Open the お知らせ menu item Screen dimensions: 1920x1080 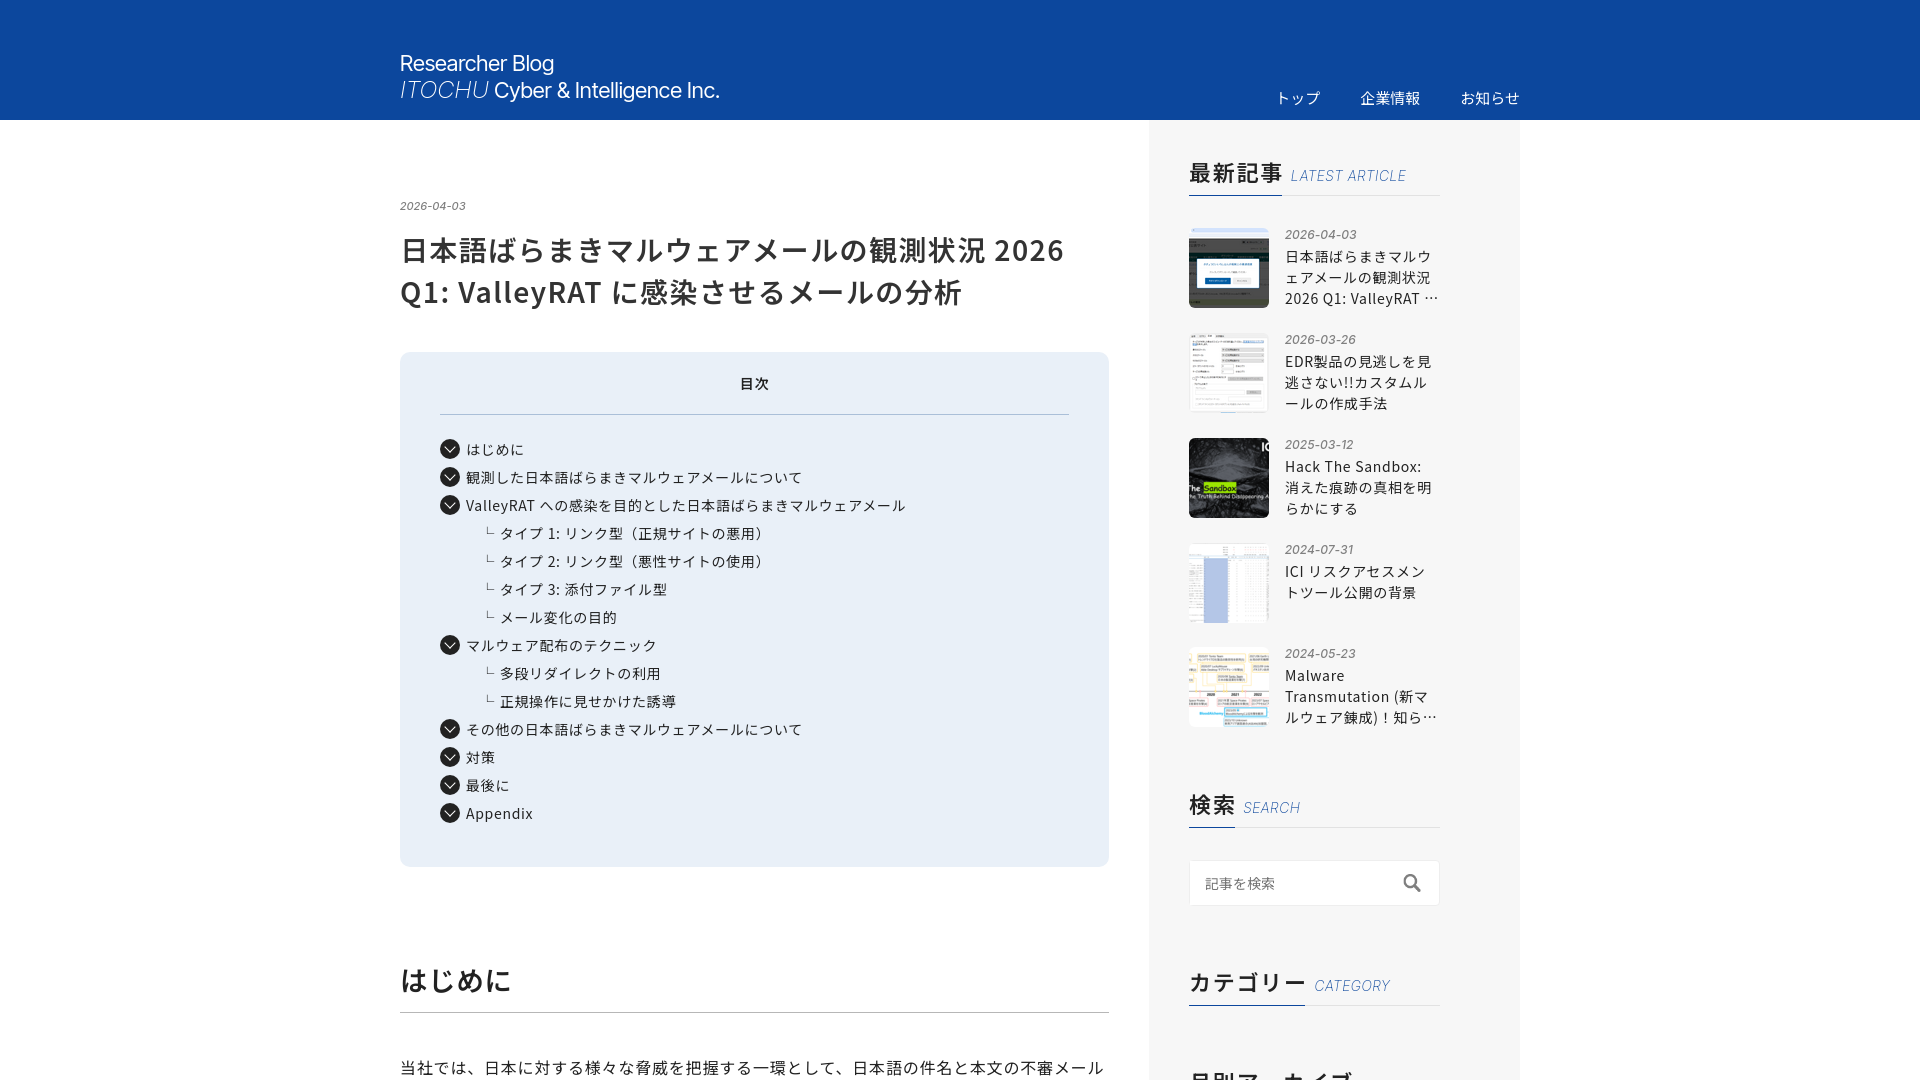tap(1489, 98)
